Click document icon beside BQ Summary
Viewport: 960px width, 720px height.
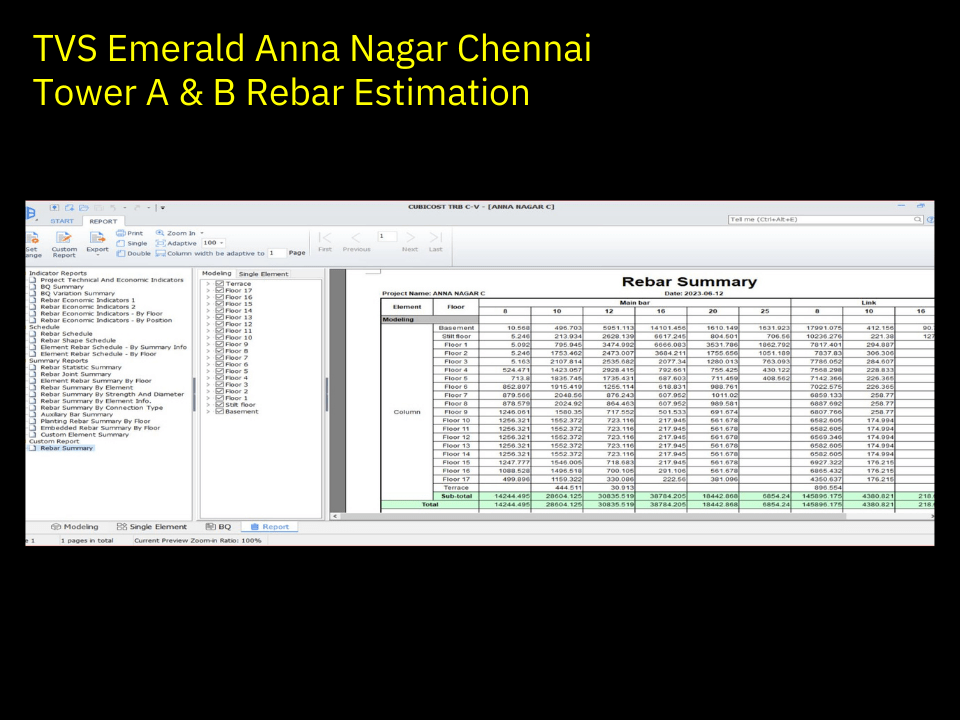point(32,287)
